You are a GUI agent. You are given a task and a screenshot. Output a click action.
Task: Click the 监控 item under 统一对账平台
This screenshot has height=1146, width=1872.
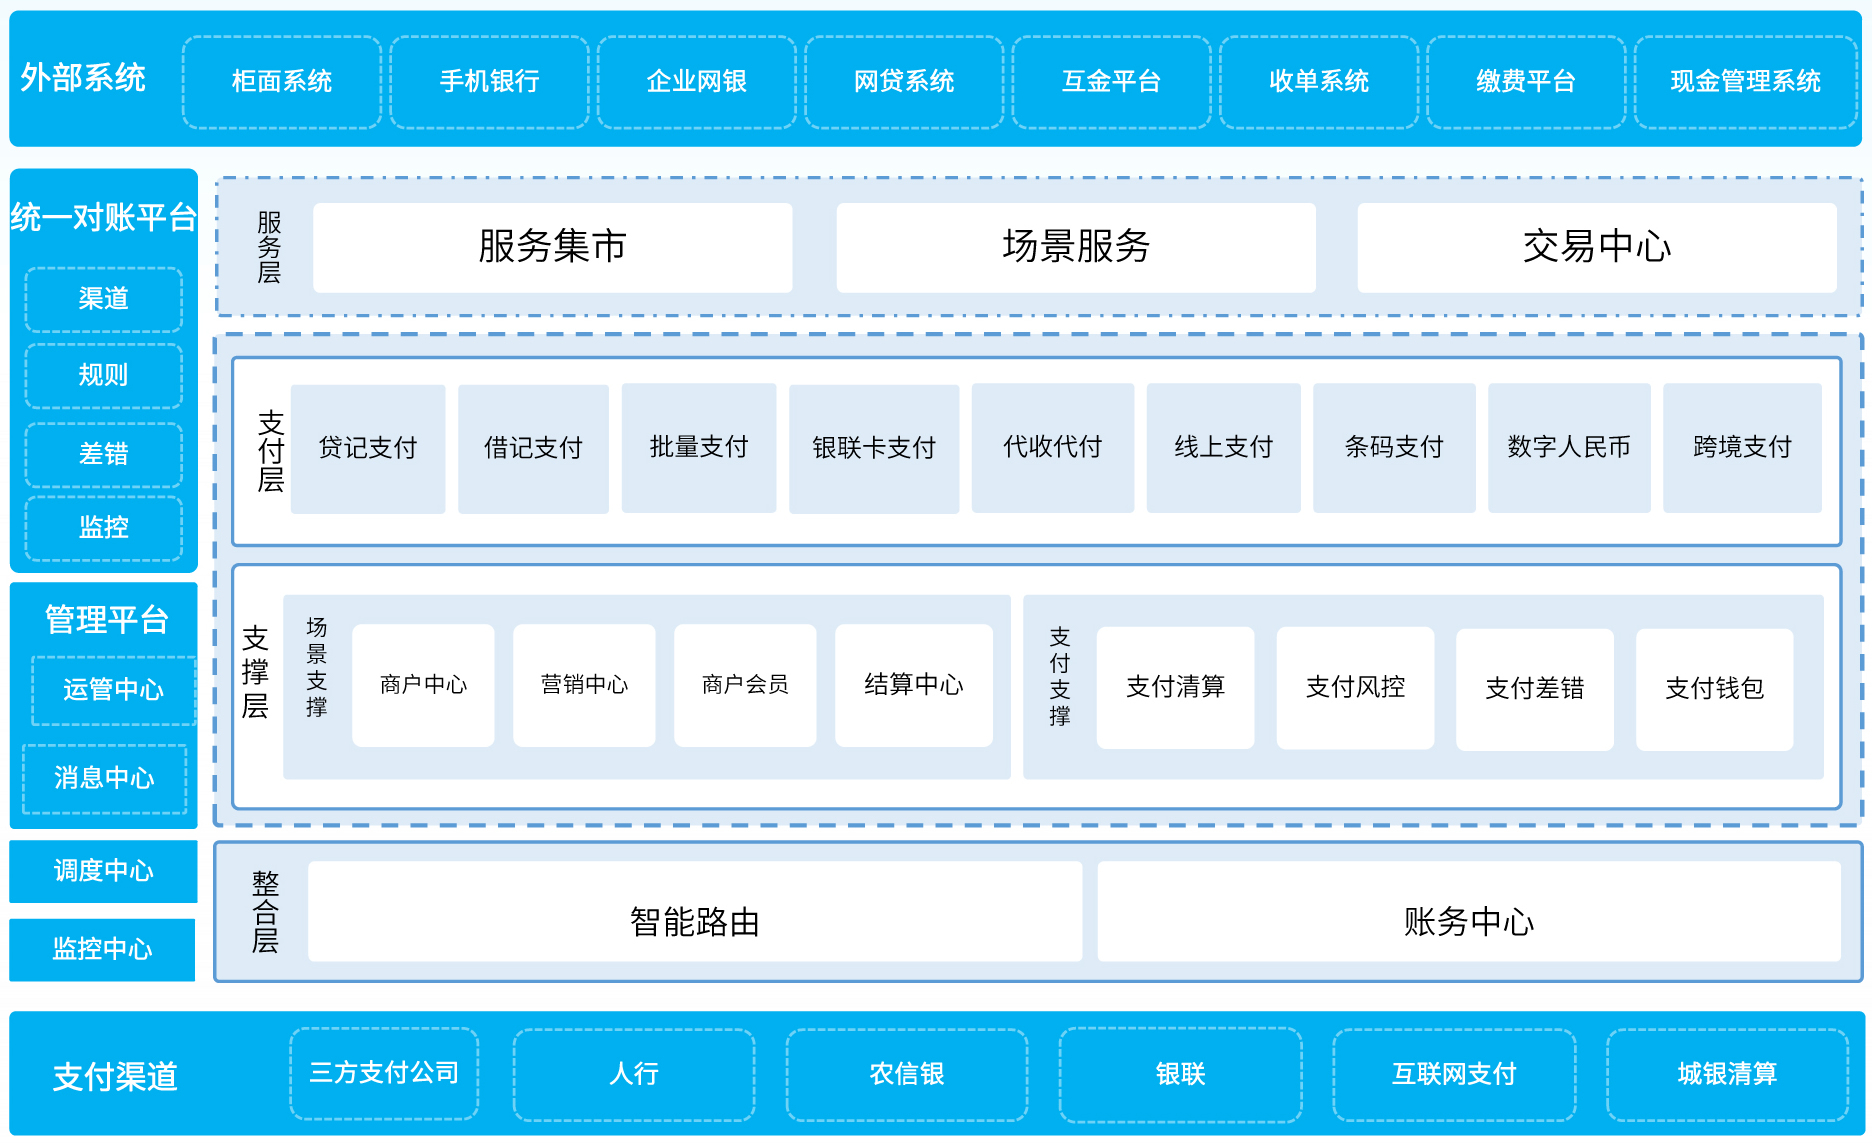click(x=103, y=528)
